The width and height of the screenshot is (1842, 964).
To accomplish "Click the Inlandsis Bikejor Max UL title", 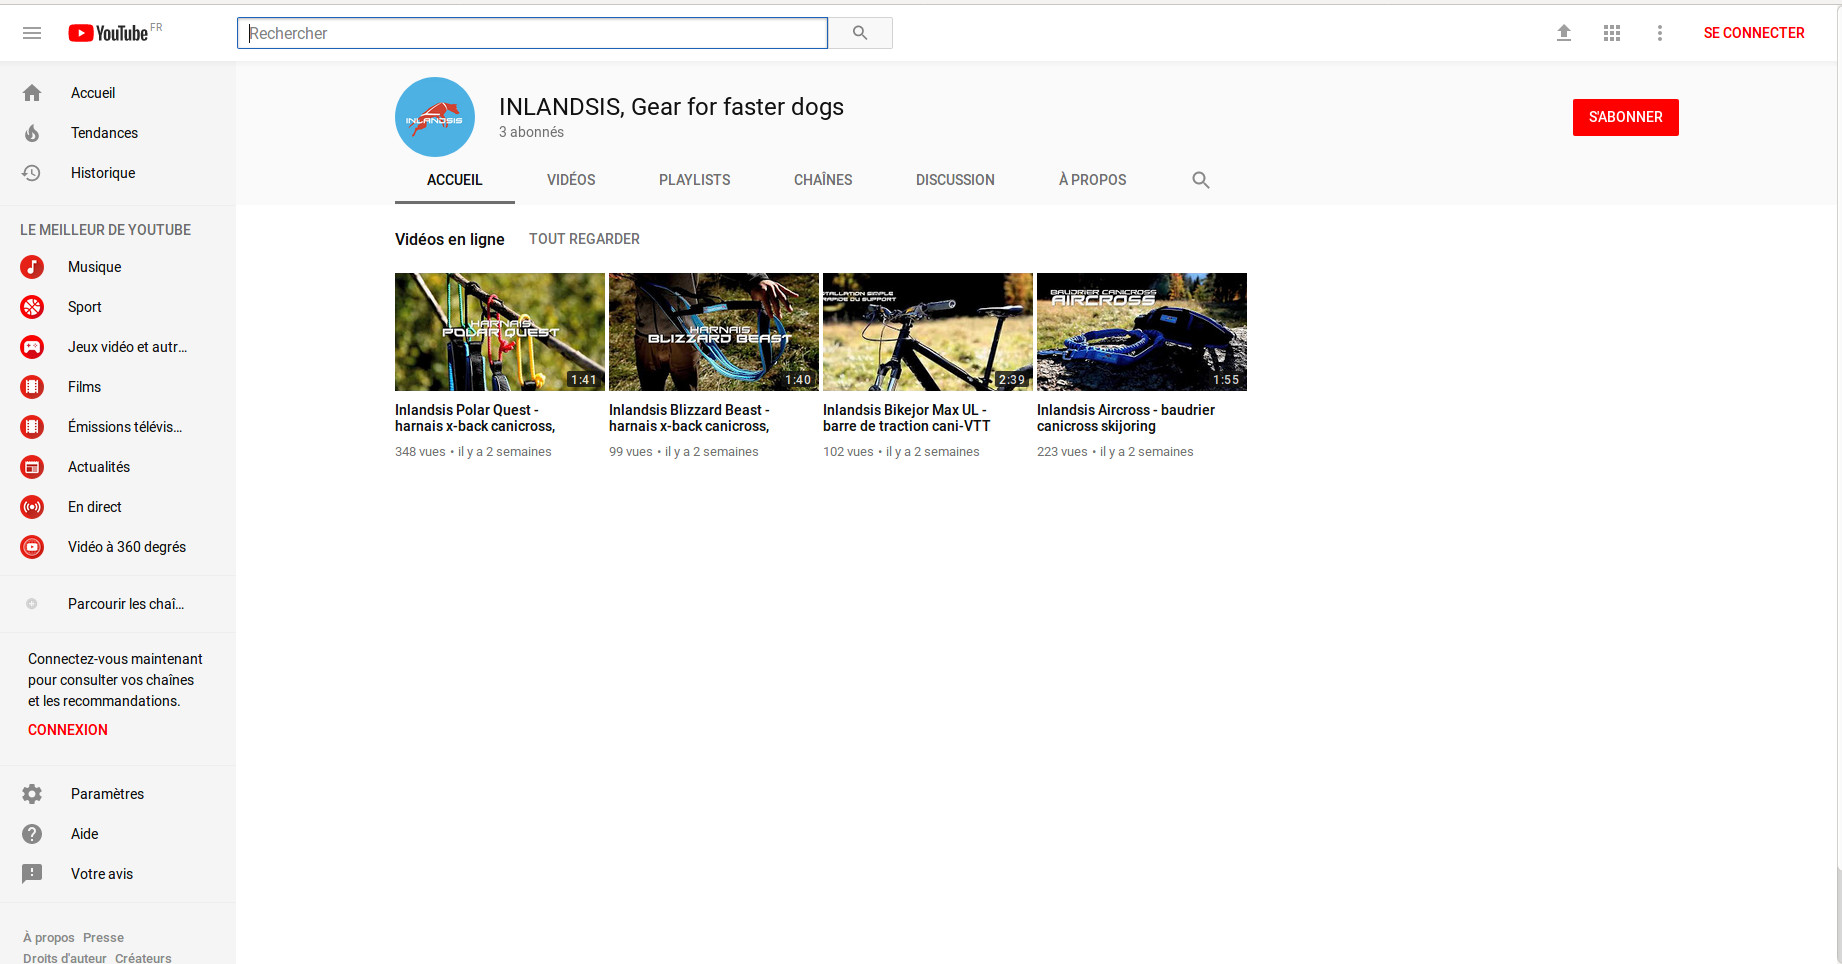I will coord(907,418).
